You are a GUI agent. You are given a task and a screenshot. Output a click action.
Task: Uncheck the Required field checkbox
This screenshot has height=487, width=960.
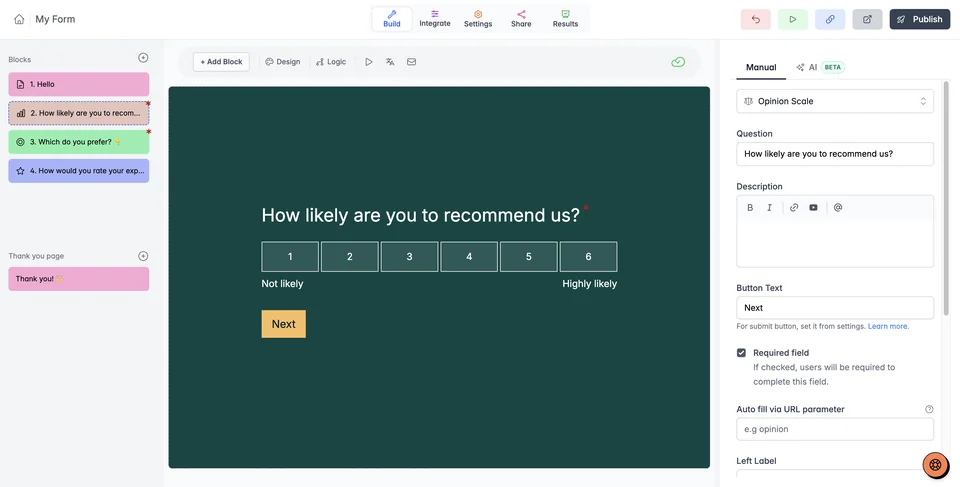pyautogui.click(x=741, y=353)
